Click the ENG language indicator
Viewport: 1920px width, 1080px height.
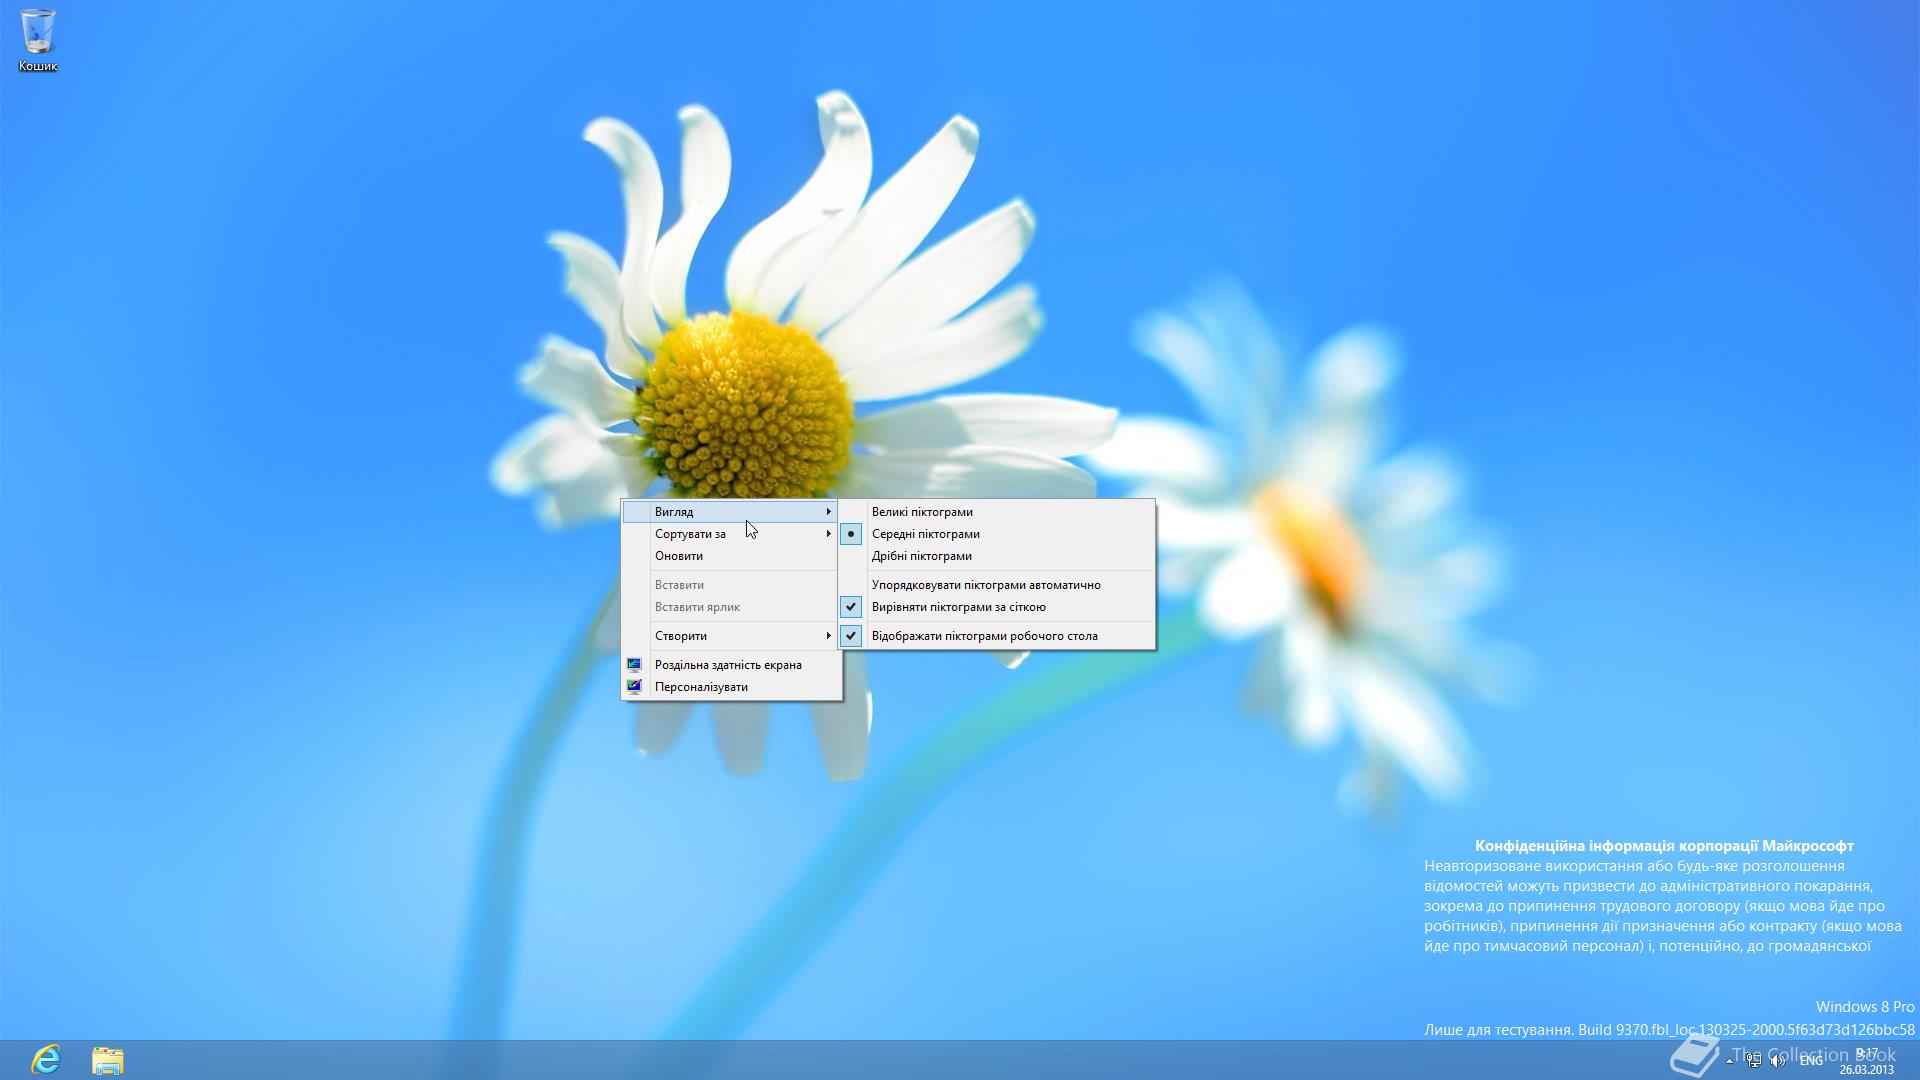pos(1811,1061)
